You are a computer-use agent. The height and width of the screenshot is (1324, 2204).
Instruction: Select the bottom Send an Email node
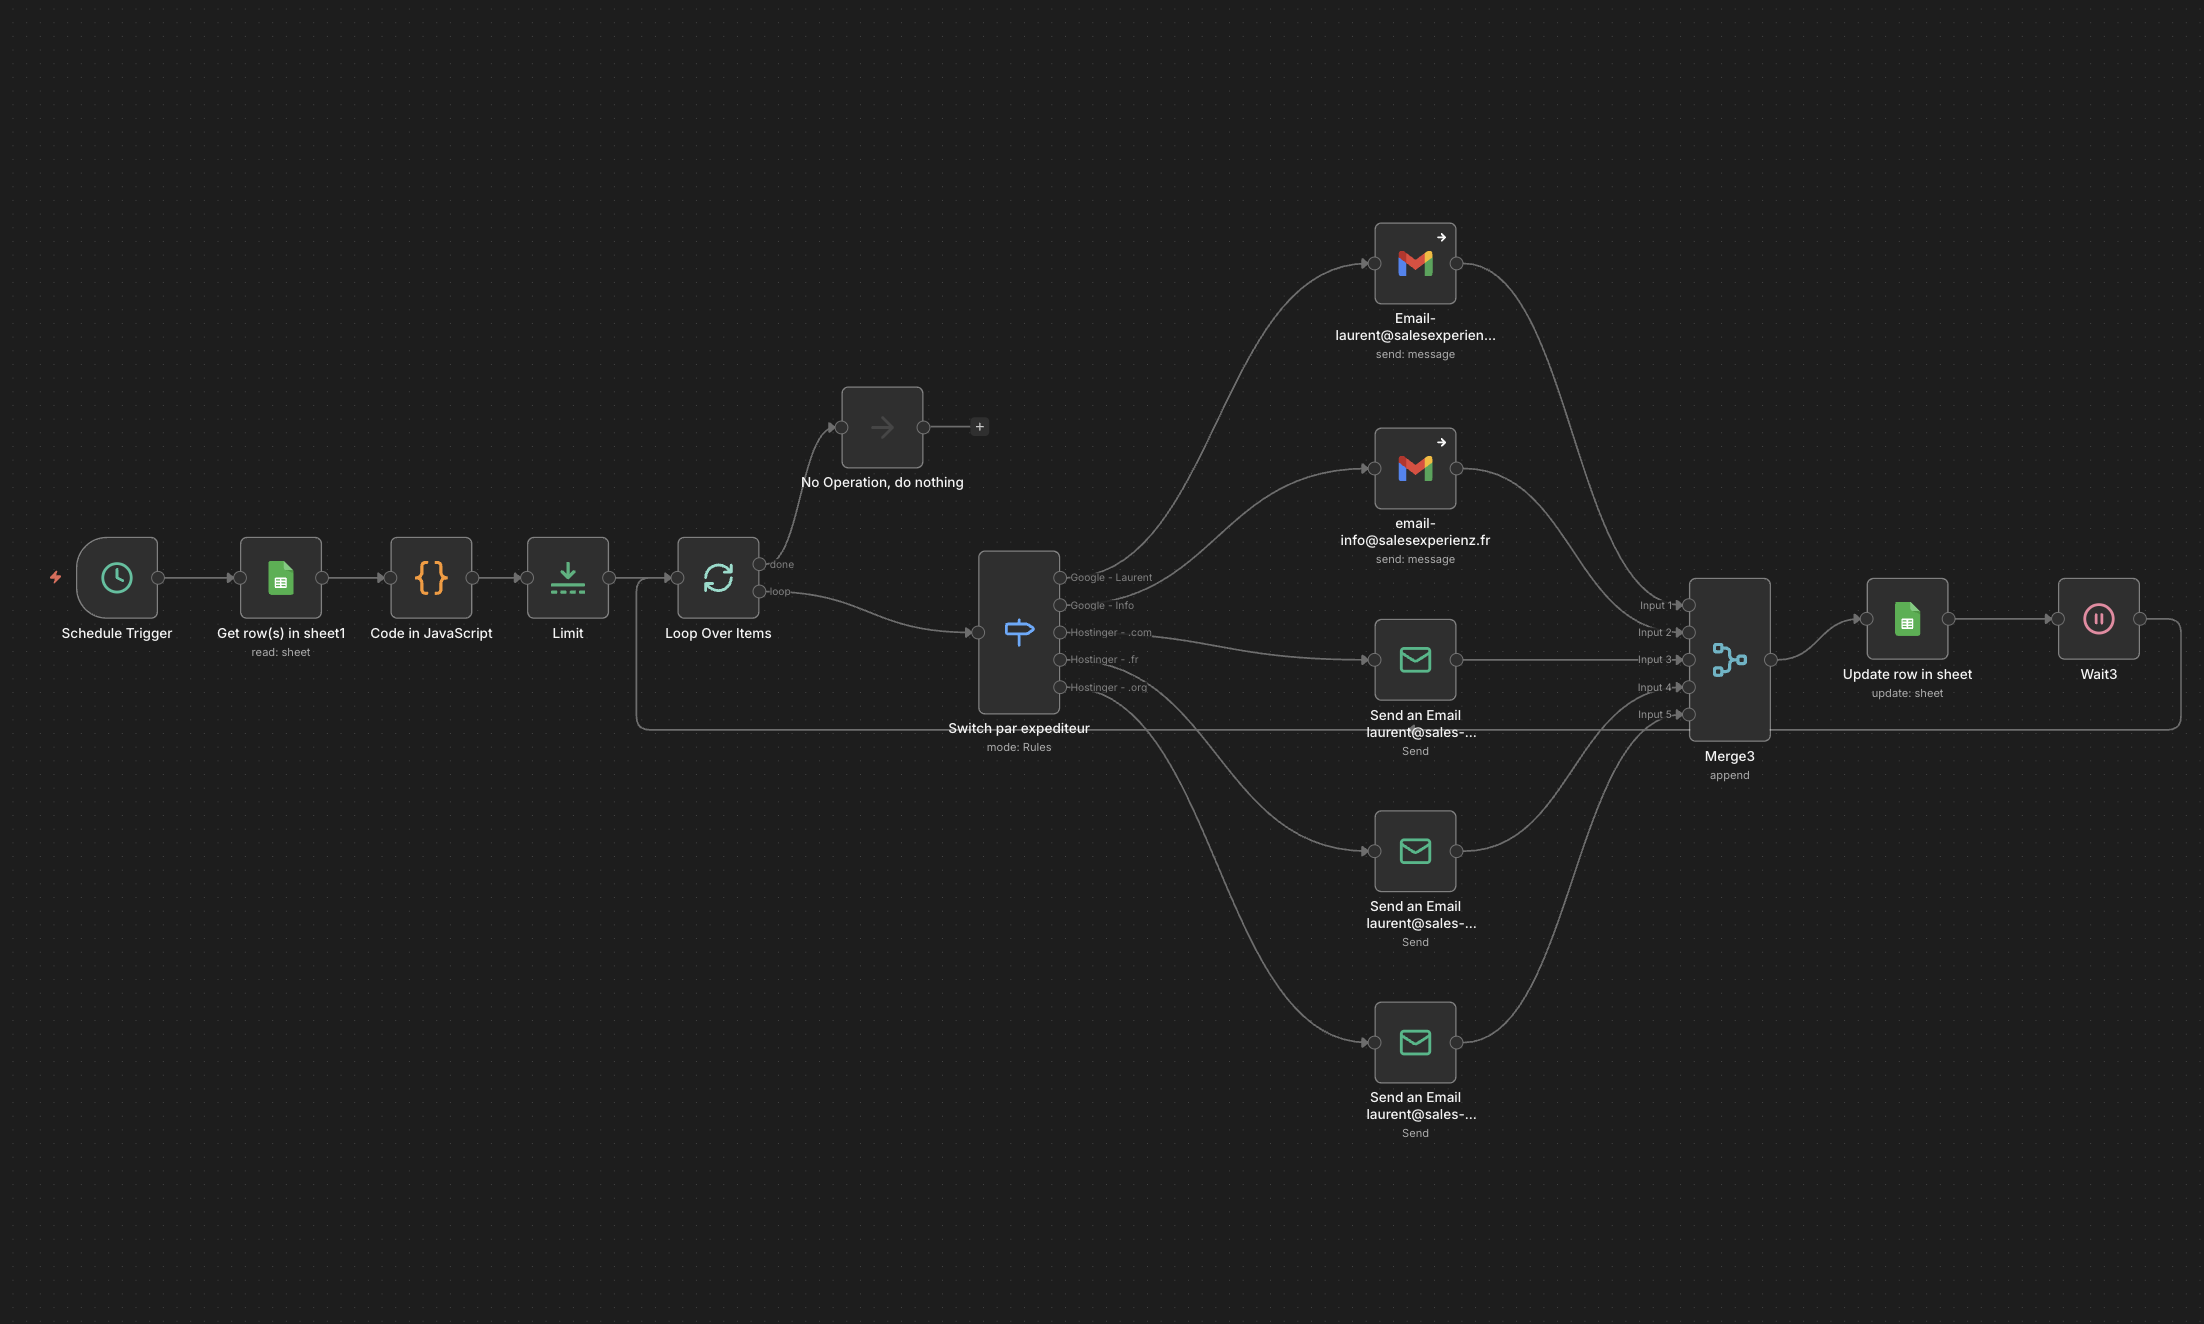pos(1415,1041)
